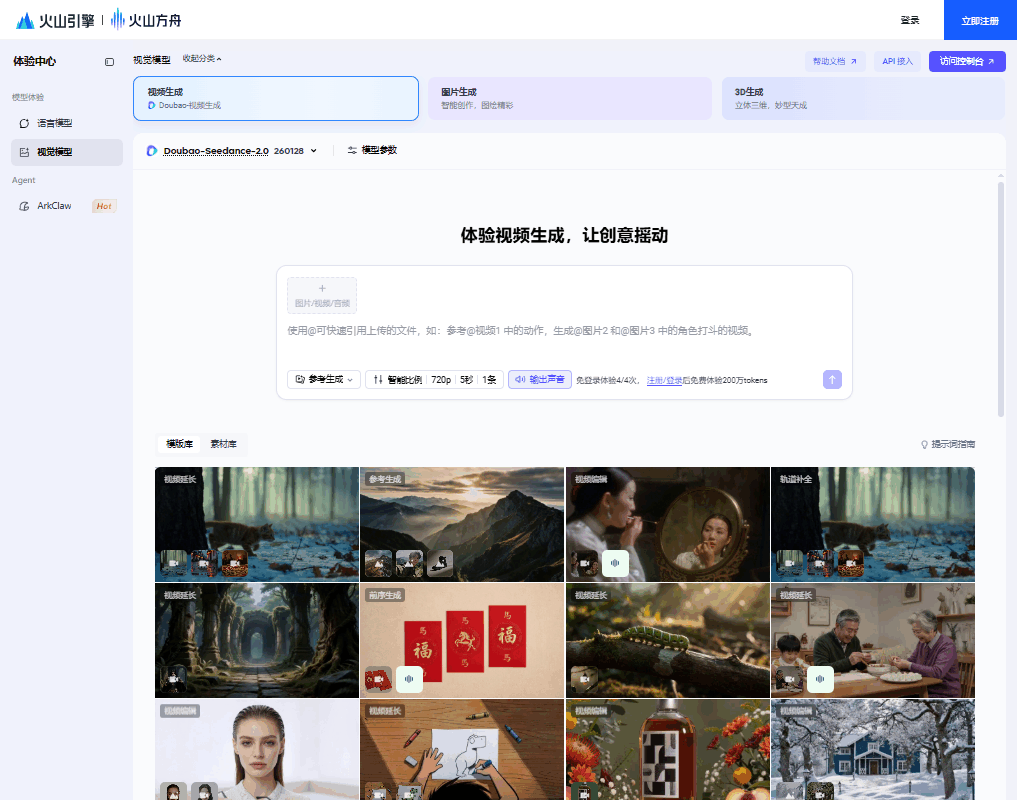This screenshot has width=1017, height=800.
Task: Open the red 福 envelopes template thumbnail
Action: 462,640
